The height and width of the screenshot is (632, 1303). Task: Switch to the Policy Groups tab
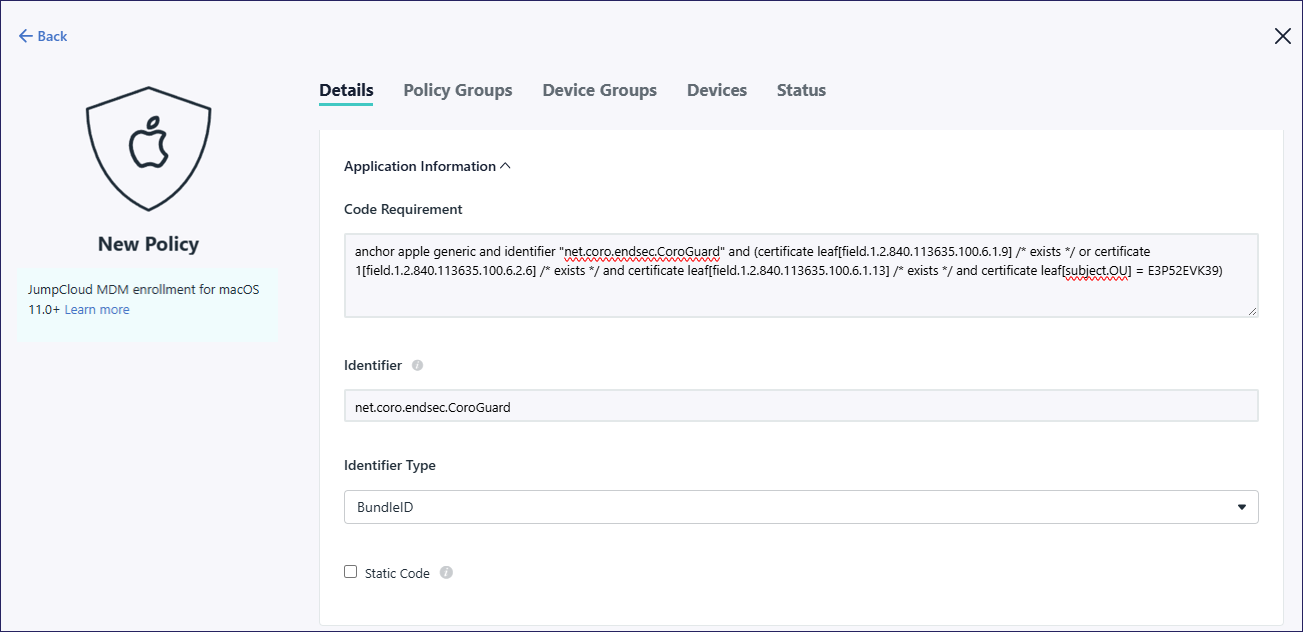pyautogui.click(x=457, y=90)
